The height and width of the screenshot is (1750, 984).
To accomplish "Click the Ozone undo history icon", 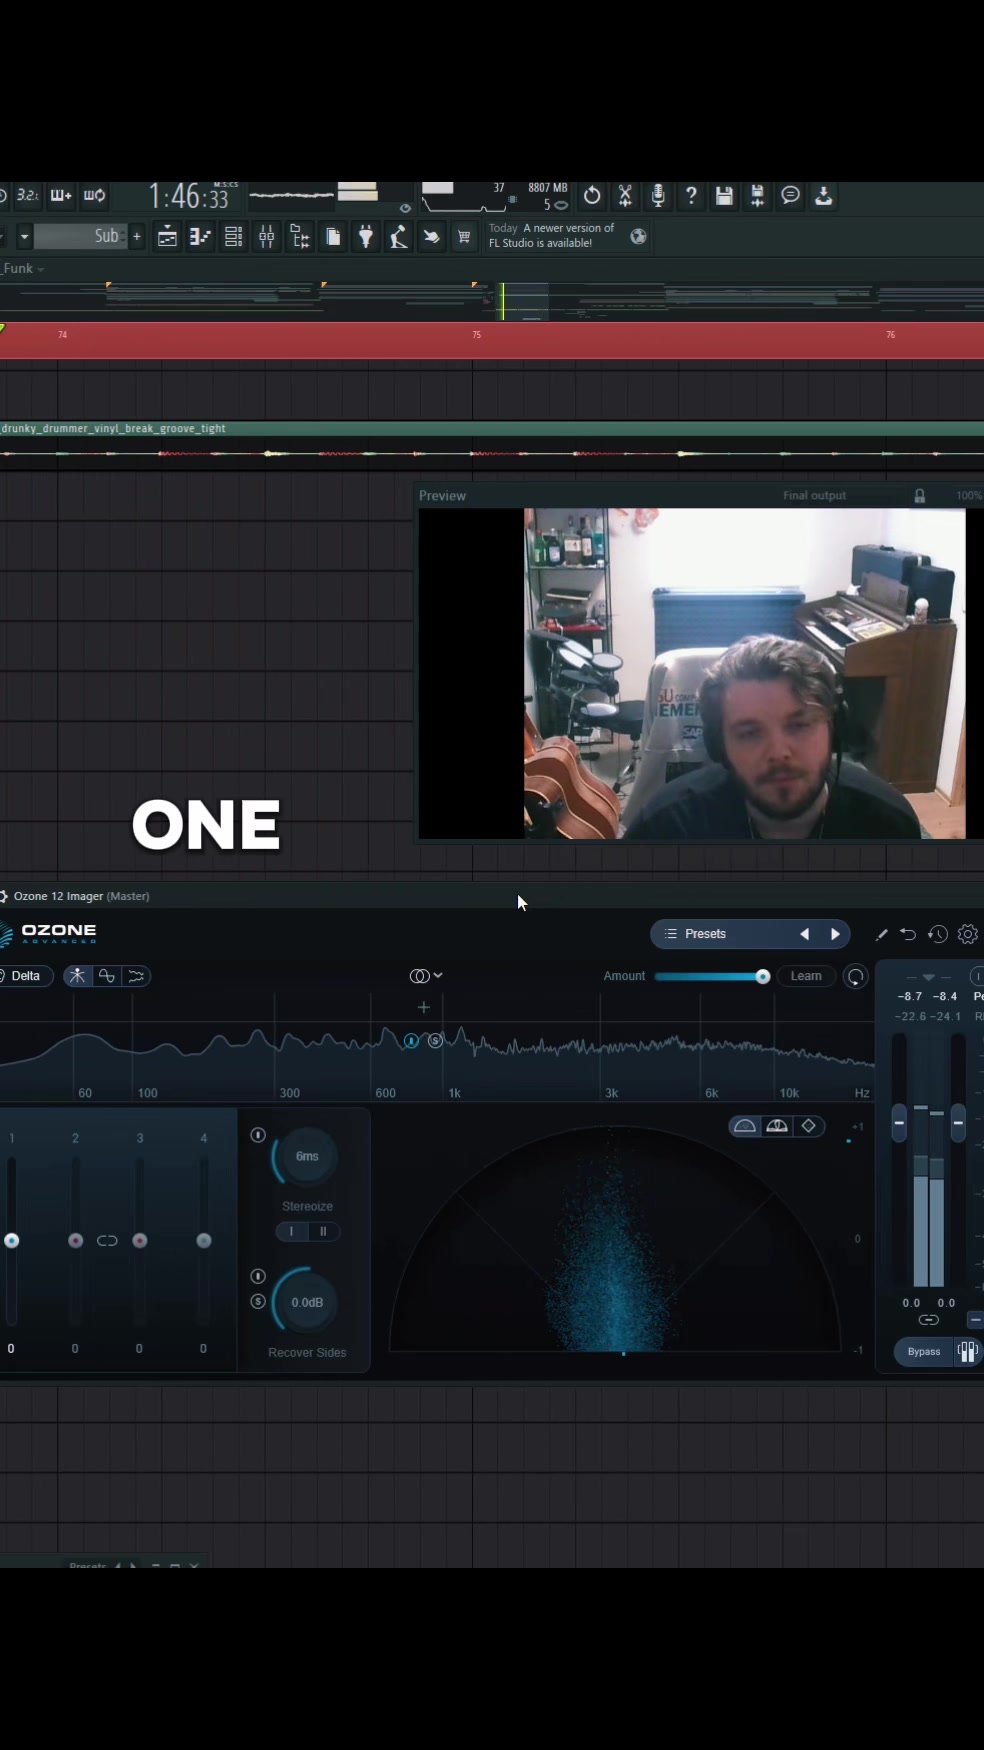I will coord(937,934).
